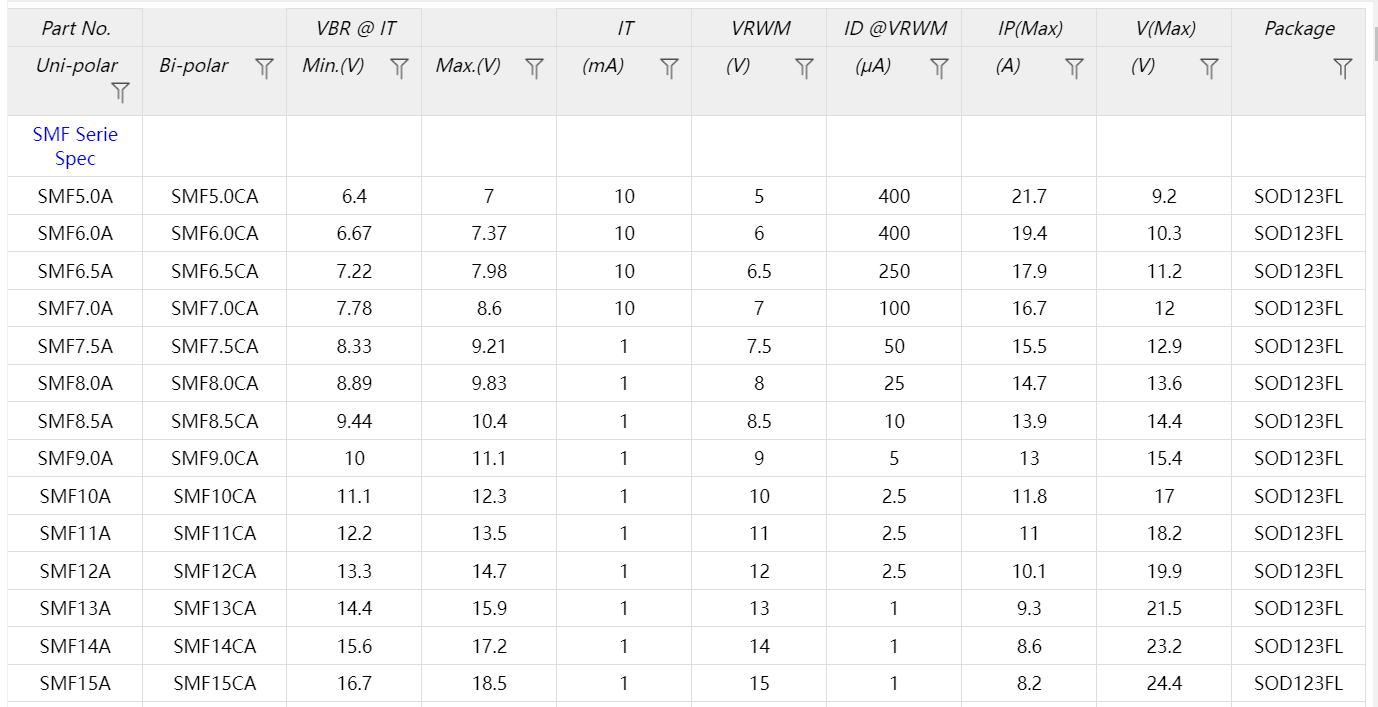Filter the Package column
This screenshot has width=1378, height=707.
(1343, 68)
